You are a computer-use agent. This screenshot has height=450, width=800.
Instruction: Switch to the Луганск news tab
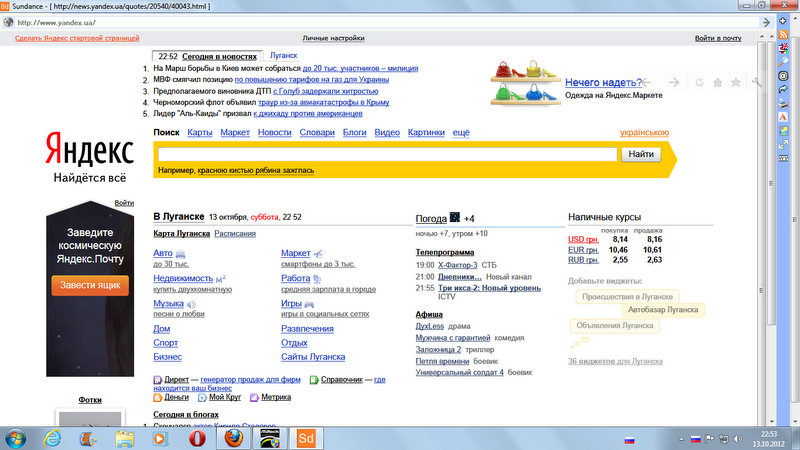click(x=284, y=55)
